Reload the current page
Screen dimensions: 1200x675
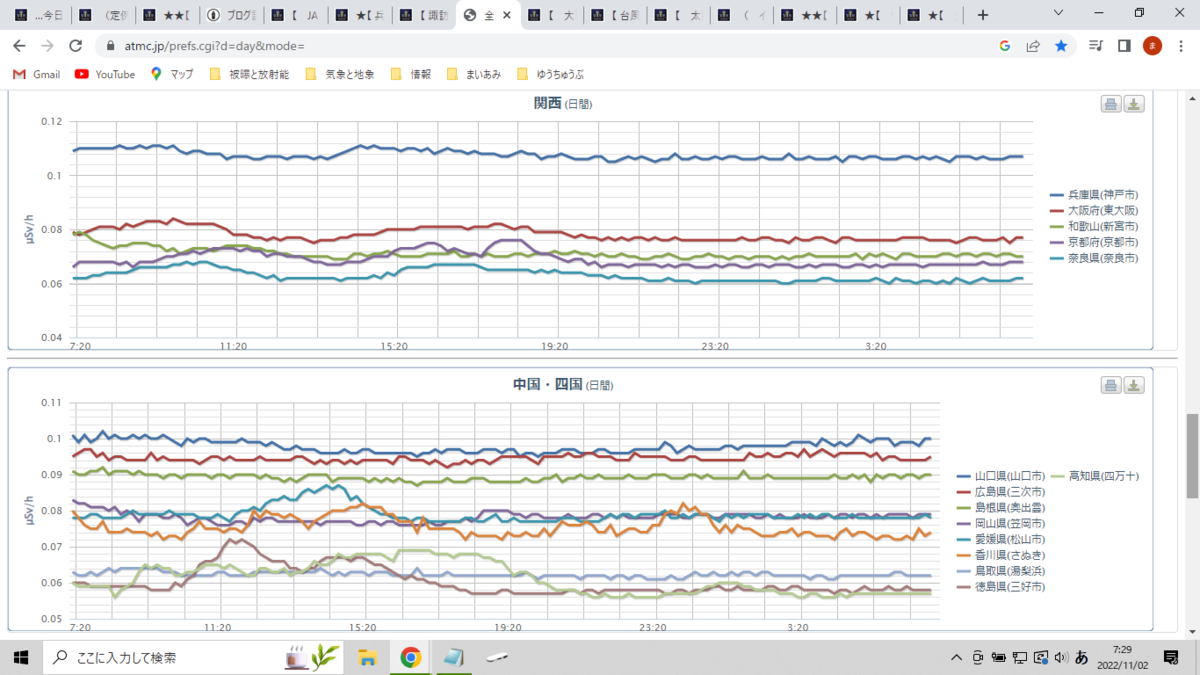tap(75, 46)
